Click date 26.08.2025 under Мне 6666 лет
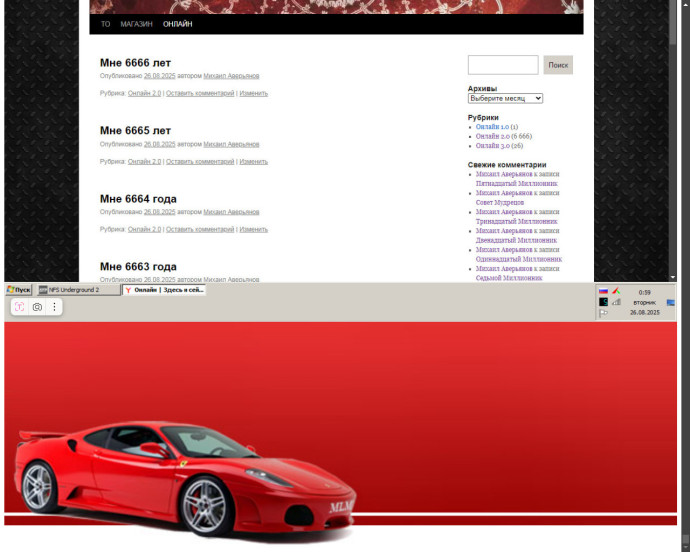This screenshot has width=690, height=552. pos(159,76)
